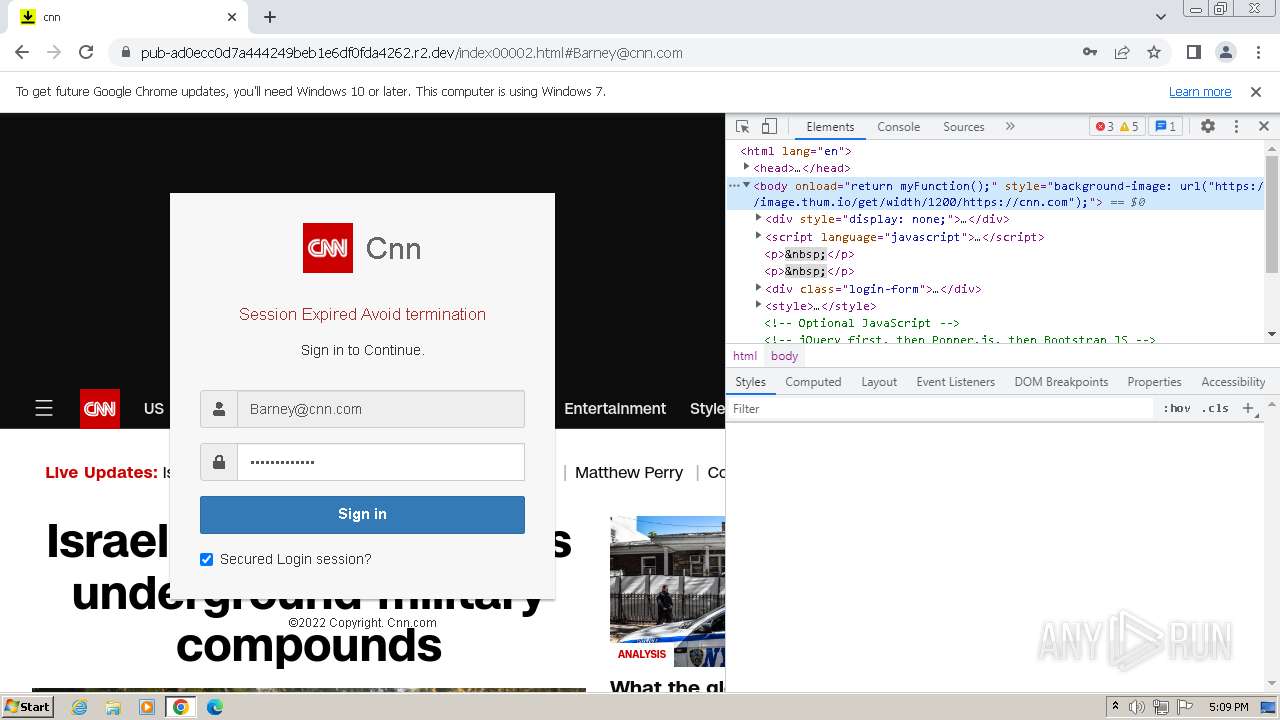Expand the head element node
Screen dimensions: 1280x720
[x=746, y=167]
